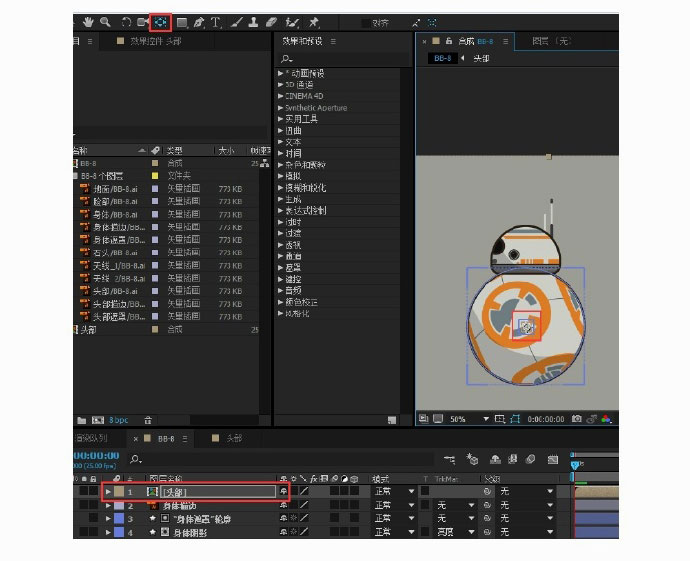
Task: Select 头部/BB-8.ai in the project panel
Action: (x=115, y=291)
